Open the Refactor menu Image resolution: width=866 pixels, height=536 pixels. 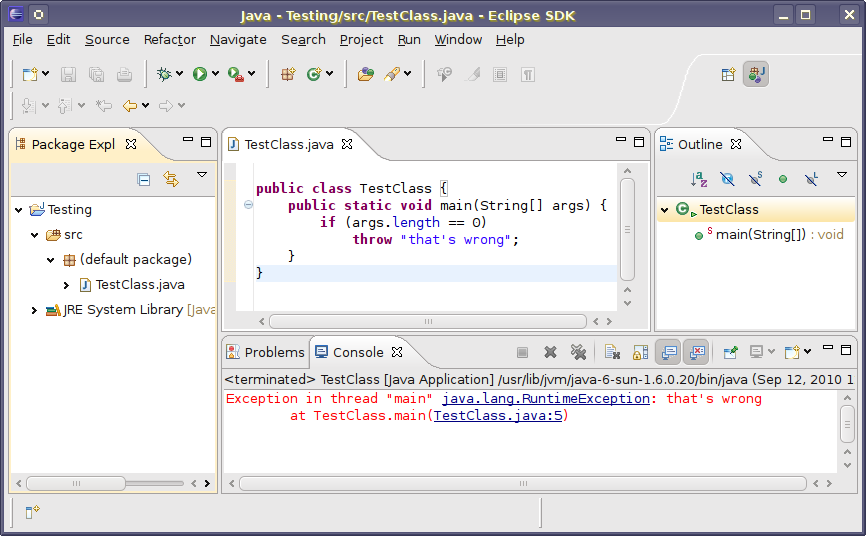point(169,40)
